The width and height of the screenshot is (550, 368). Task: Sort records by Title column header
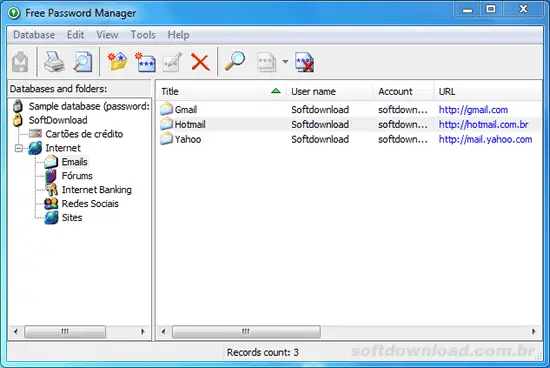221,92
